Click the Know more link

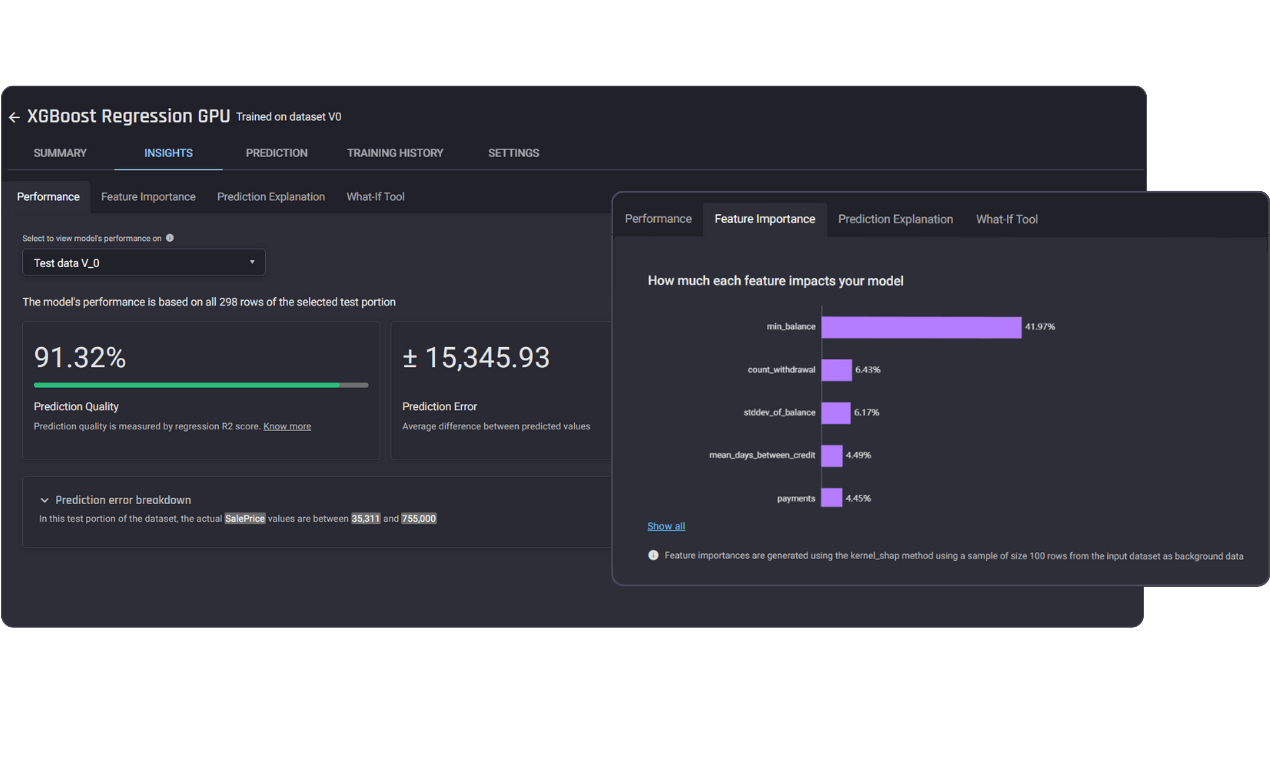287,426
